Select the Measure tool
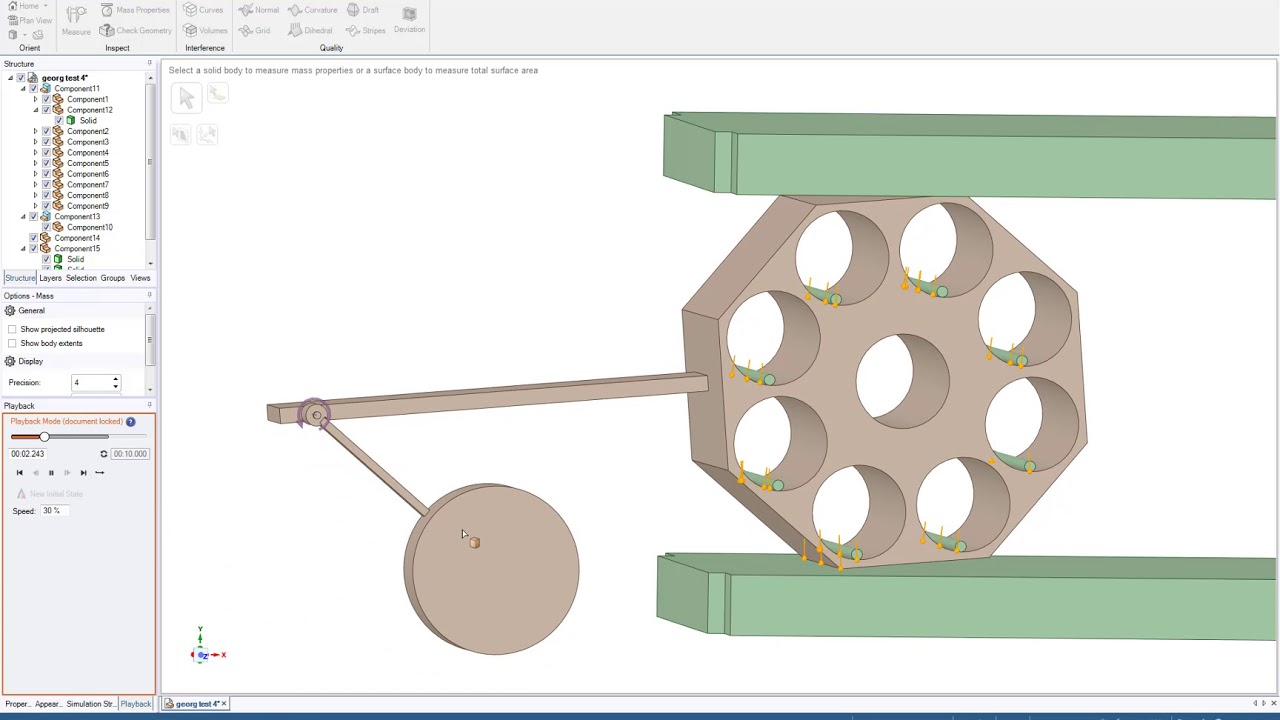Screen dimensions: 1280x720 tap(76, 20)
